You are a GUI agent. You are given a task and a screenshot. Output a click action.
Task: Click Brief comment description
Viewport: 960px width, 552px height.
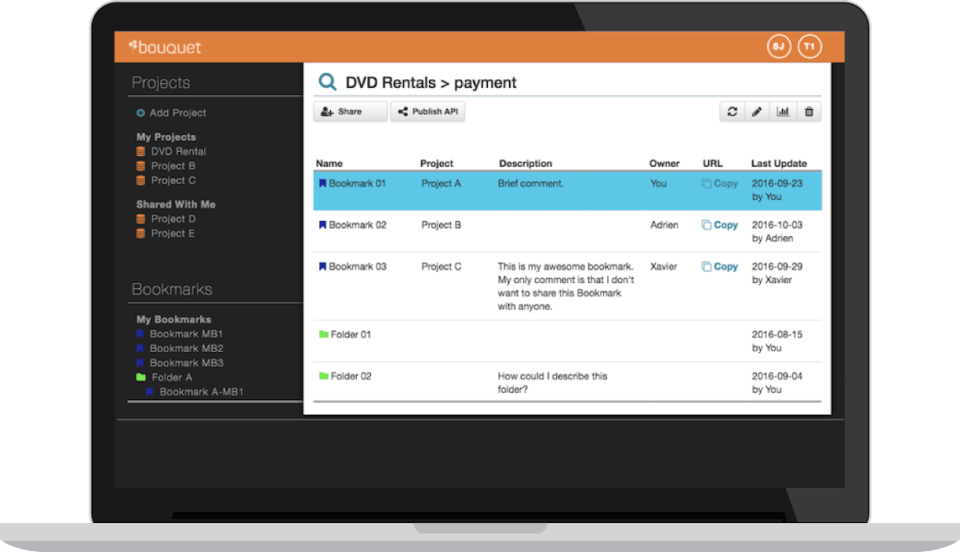coord(530,184)
